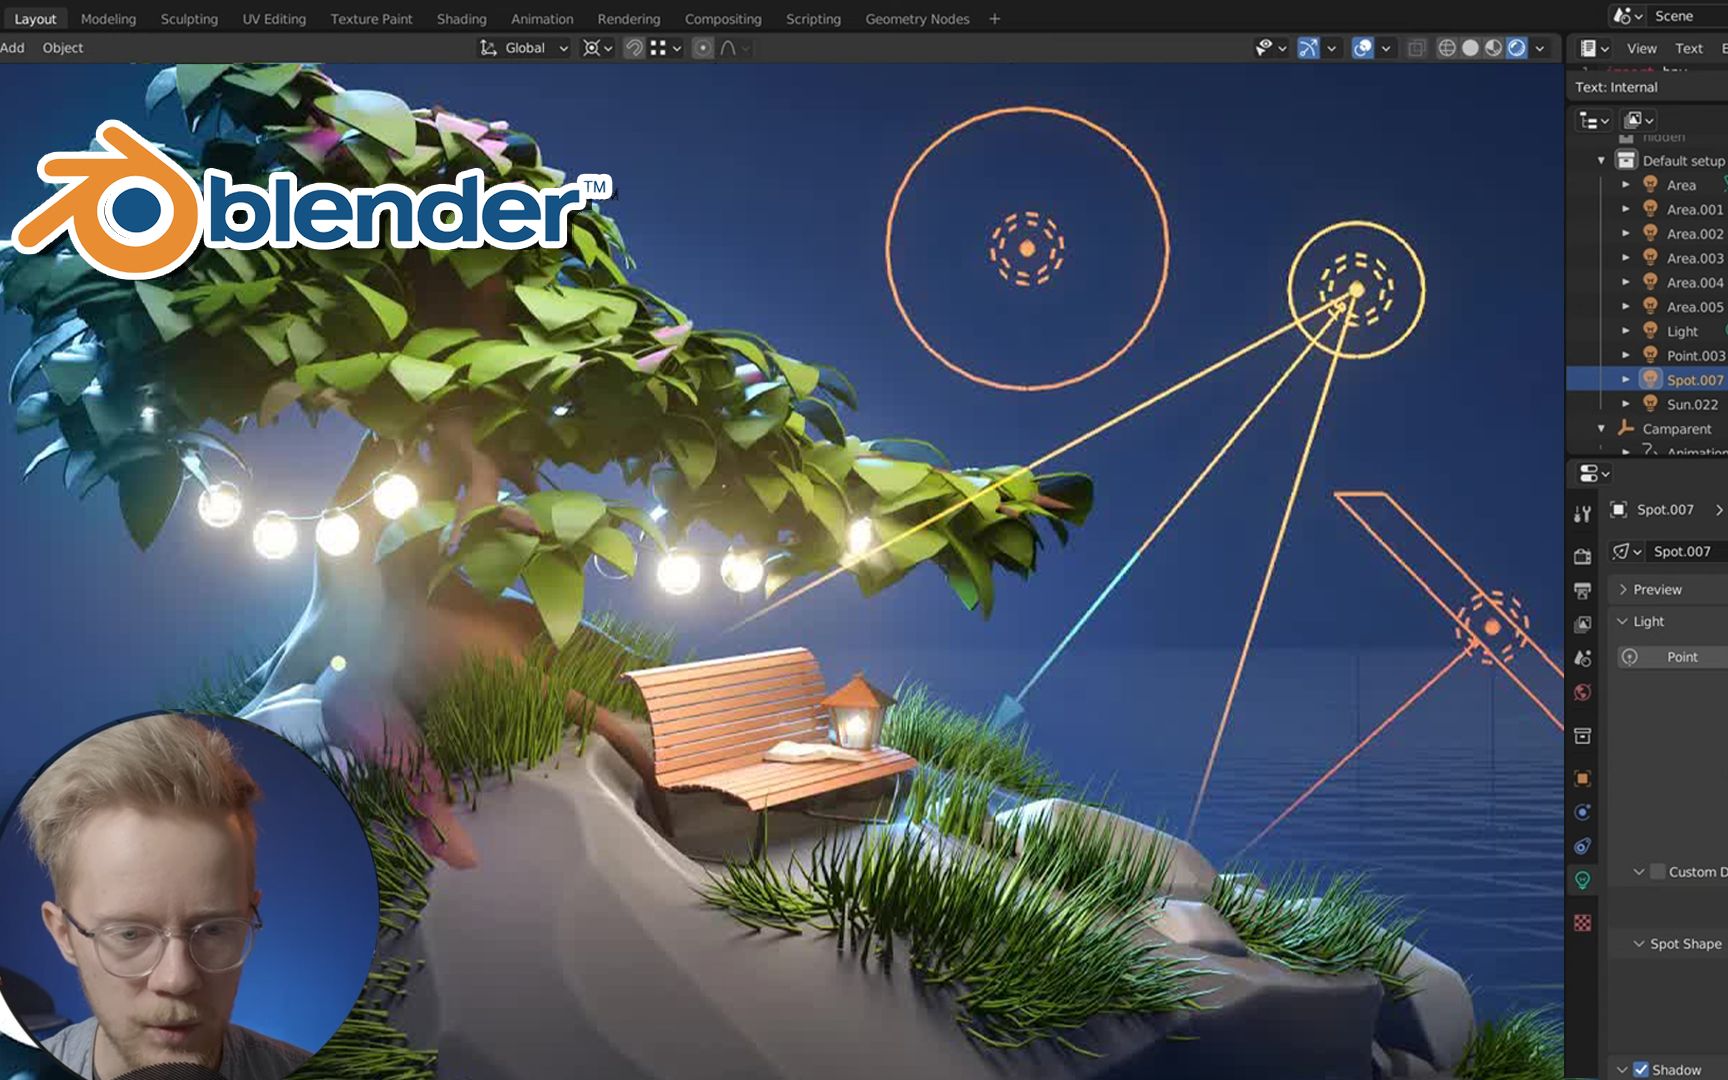The width and height of the screenshot is (1728, 1080).
Task: Click the Point light type button
Action: coord(1682,657)
